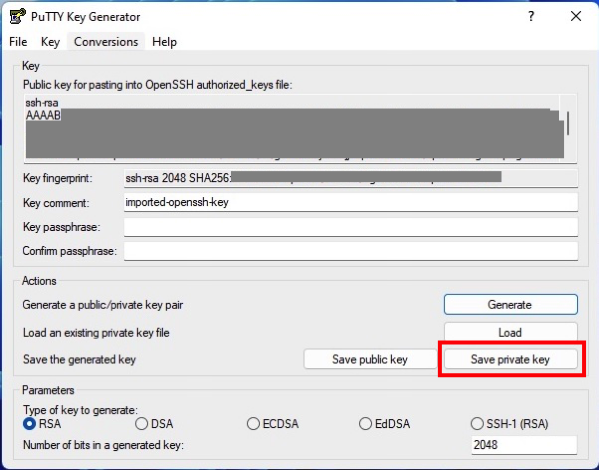
Task: Open the Help menu
Action: [x=164, y=42]
